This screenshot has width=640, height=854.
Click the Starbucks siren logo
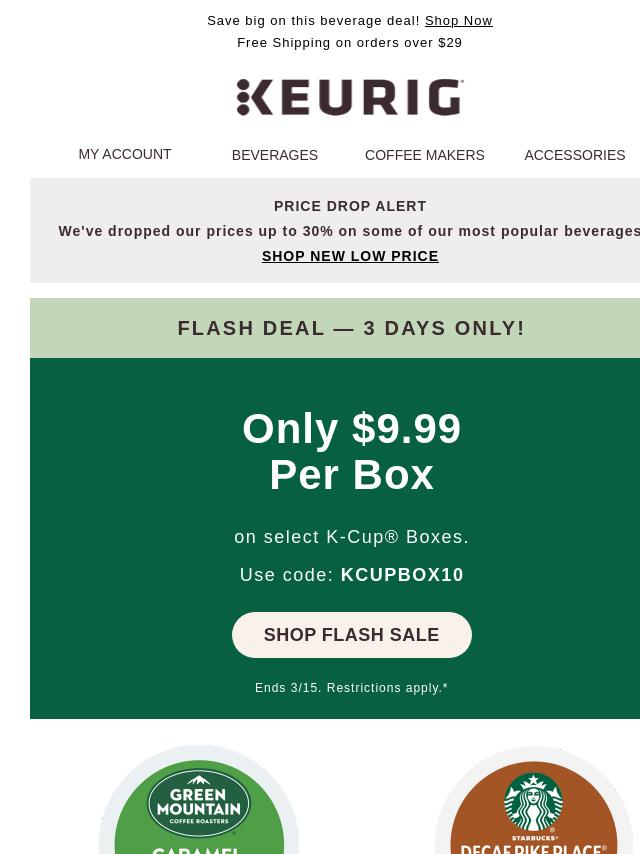click(534, 802)
